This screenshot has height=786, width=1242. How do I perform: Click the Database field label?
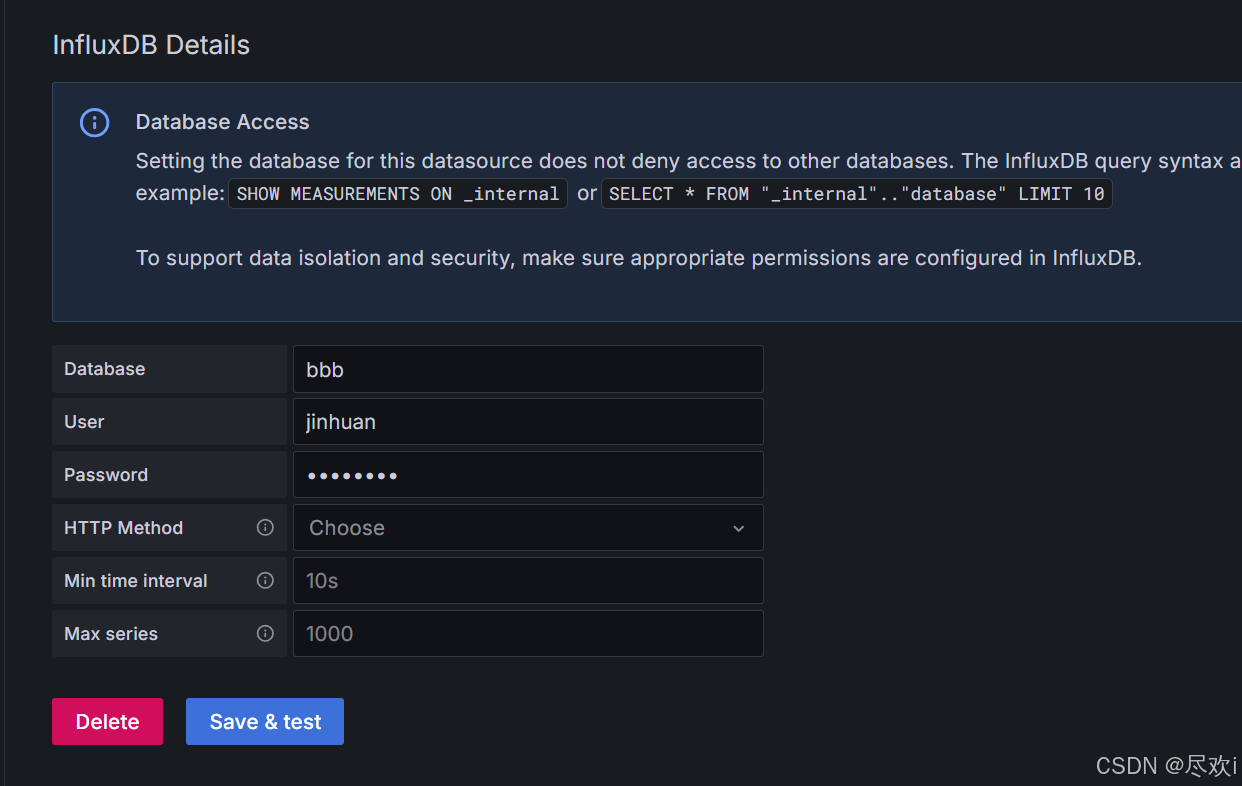pos(104,369)
